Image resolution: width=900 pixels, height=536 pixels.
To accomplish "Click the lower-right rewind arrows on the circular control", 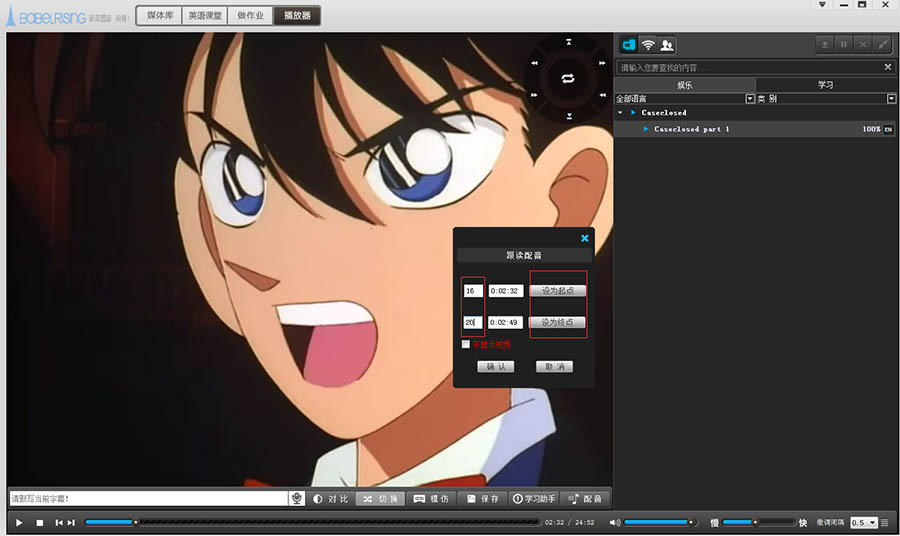I will pos(602,95).
